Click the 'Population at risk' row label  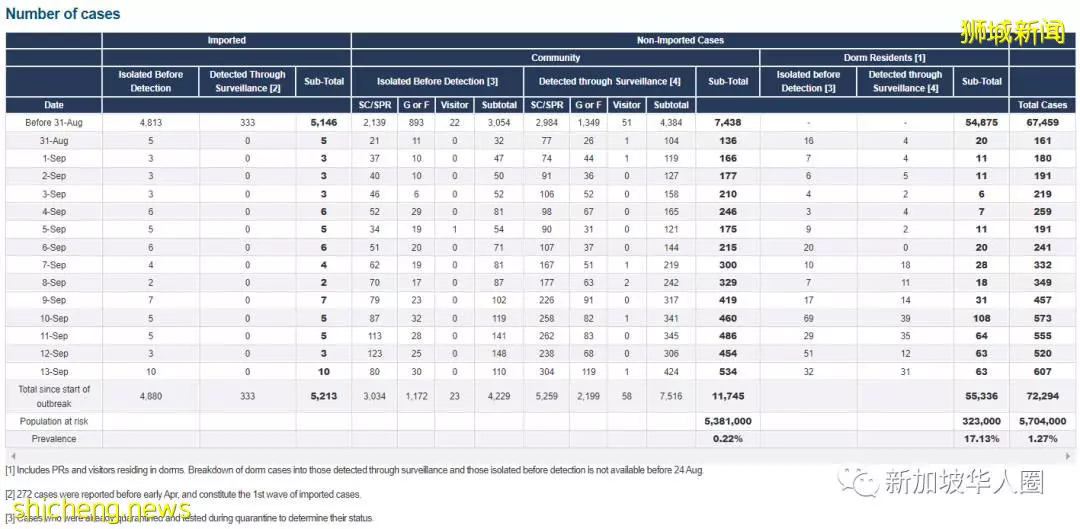[54, 421]
